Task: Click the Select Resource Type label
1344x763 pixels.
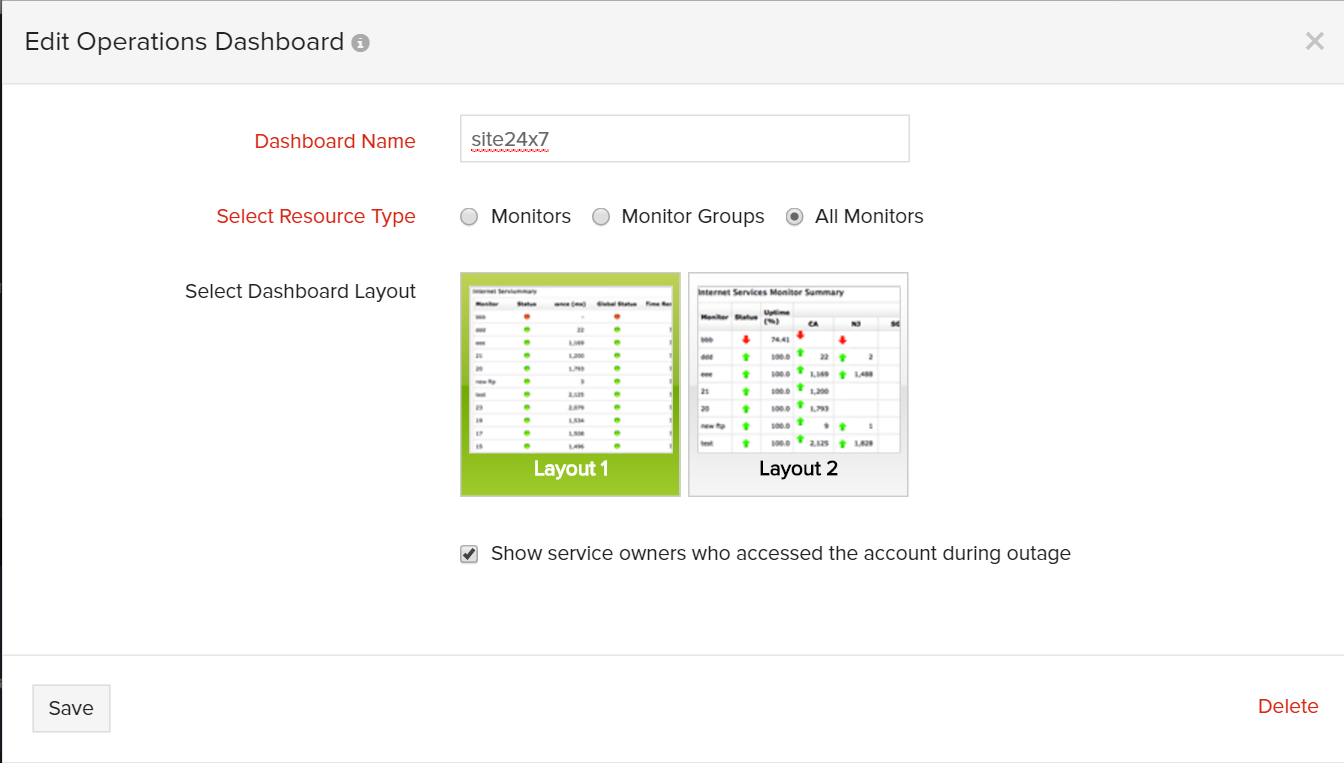Action: point(316,217)
